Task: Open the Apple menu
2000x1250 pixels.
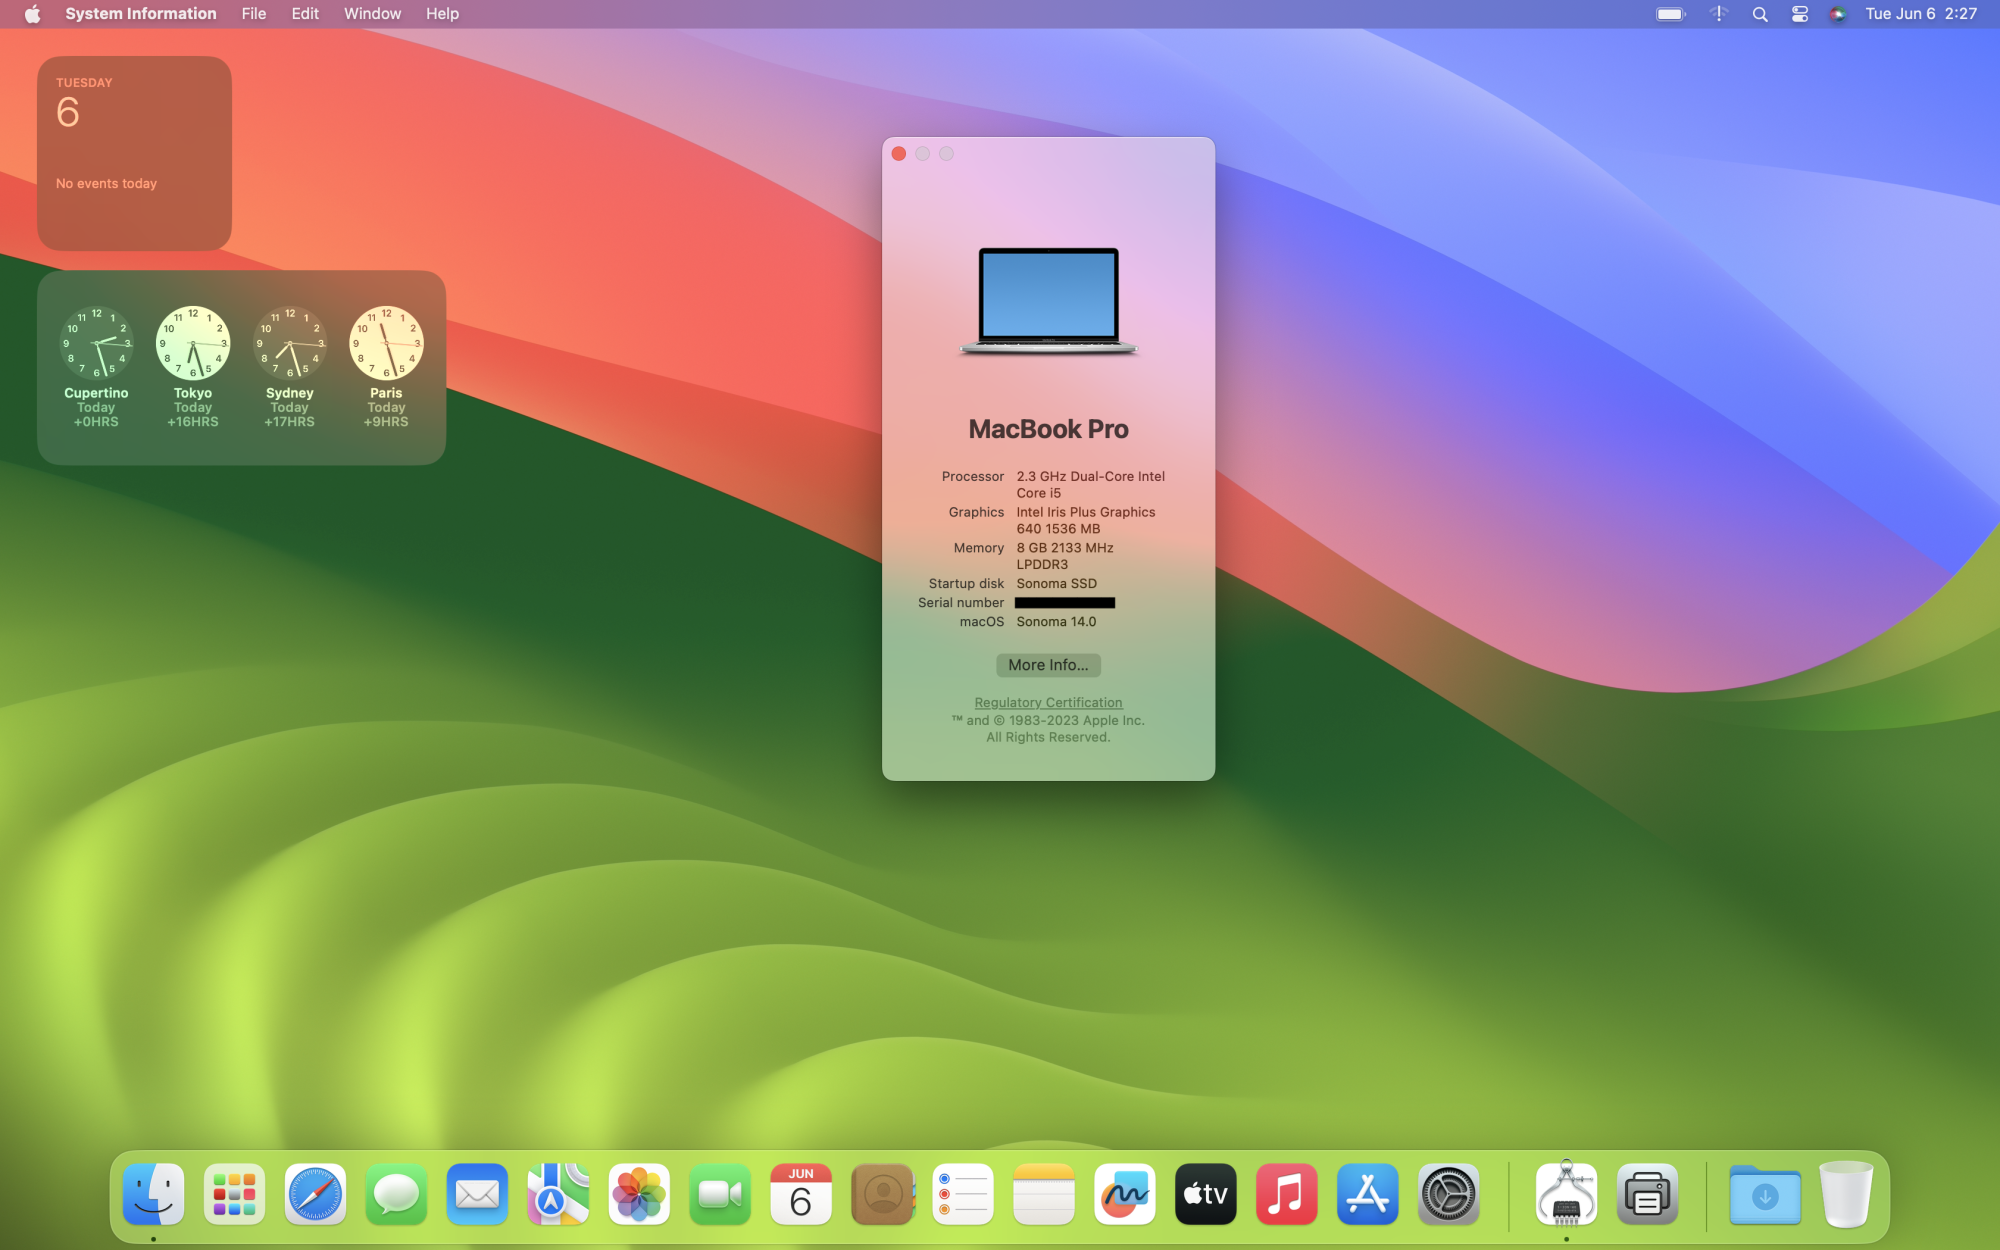Action: tap(32, 14)
